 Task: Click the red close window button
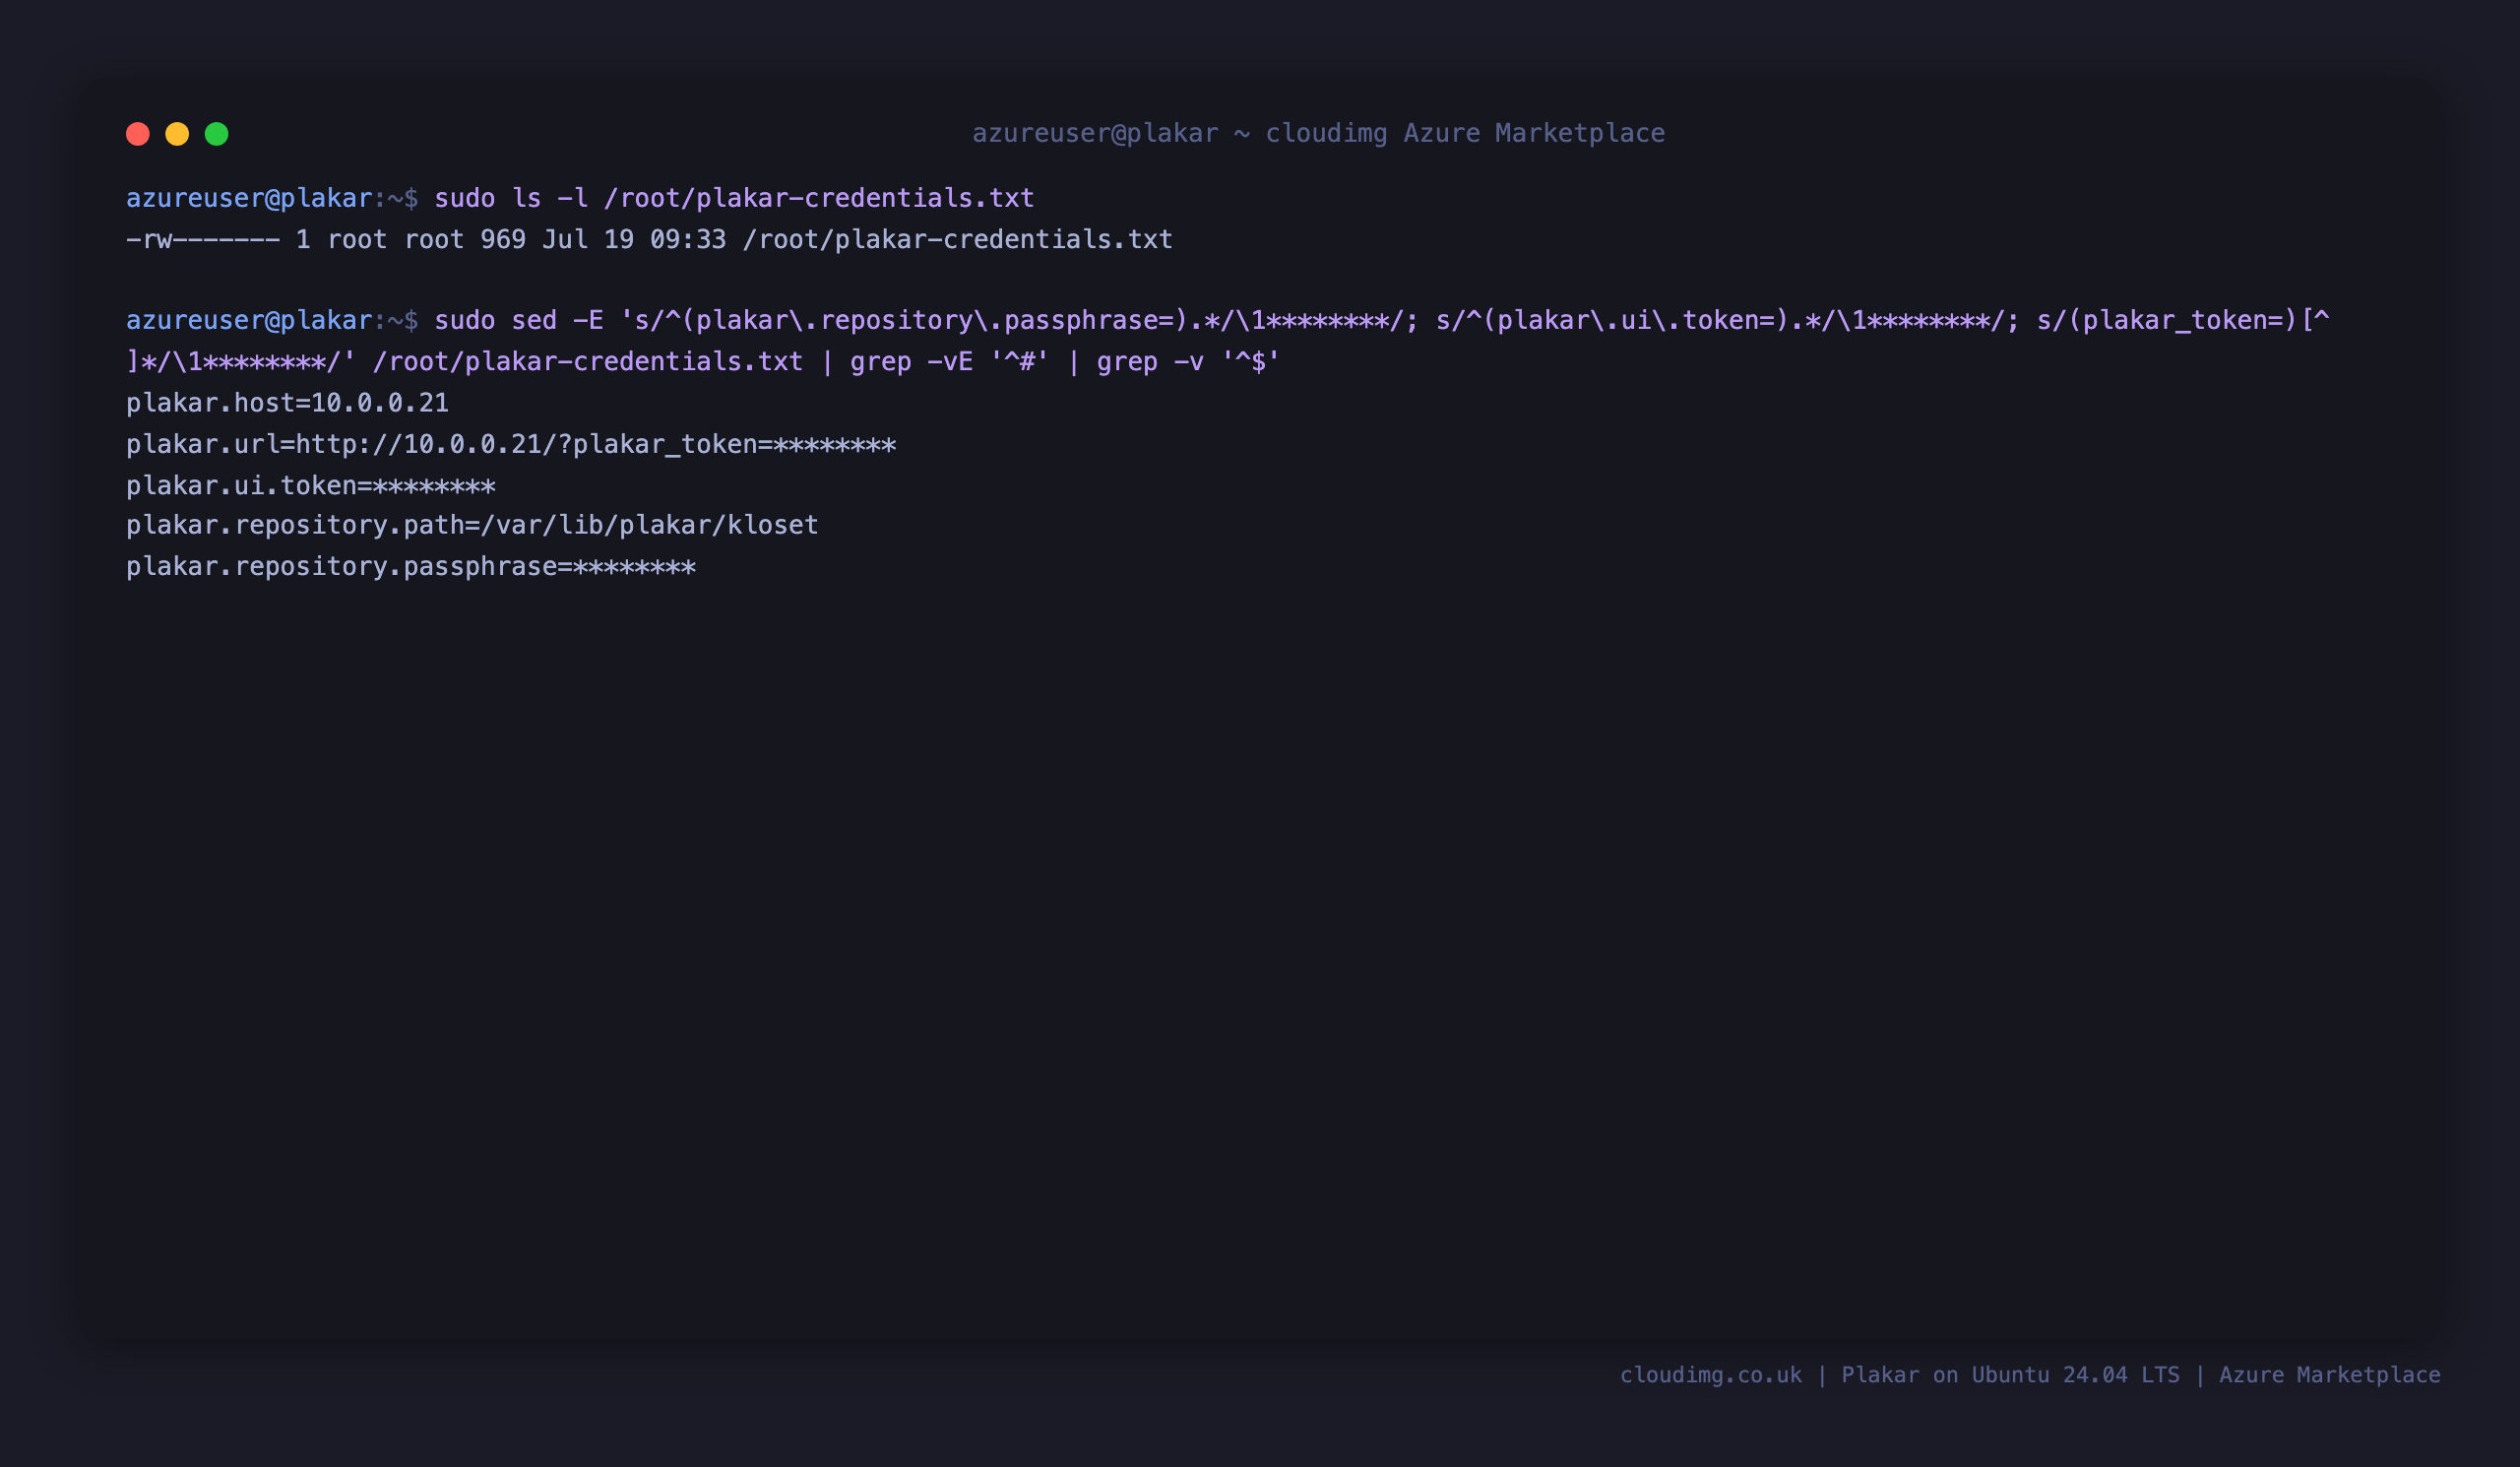[138, 134]
